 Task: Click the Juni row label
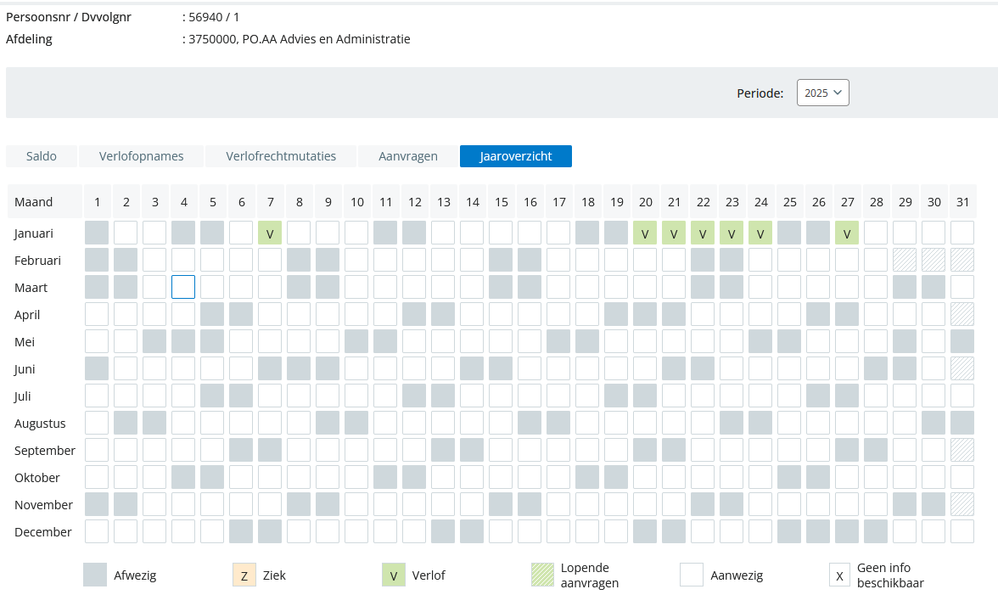coord(24,369)
